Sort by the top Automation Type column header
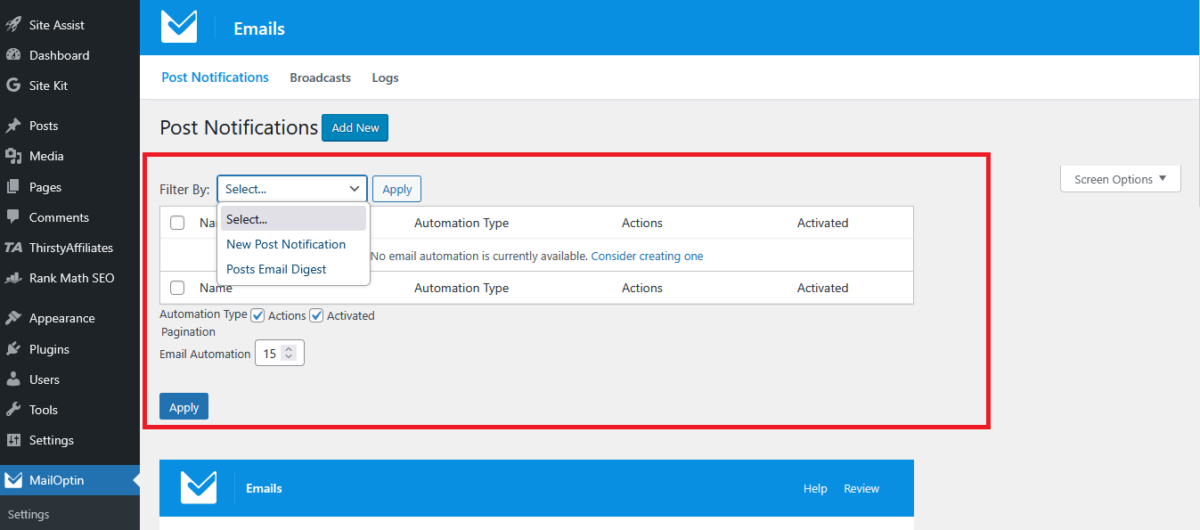 click(x=461, y=223)
